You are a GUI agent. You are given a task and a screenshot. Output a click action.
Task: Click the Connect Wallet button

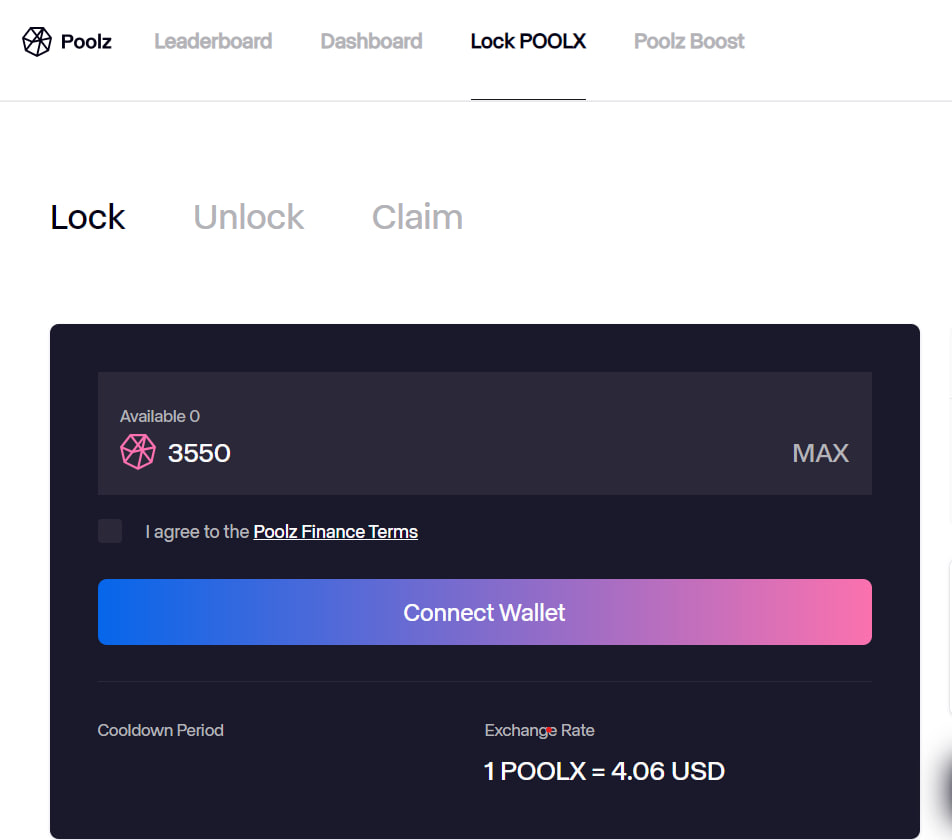tap(484, 612)
